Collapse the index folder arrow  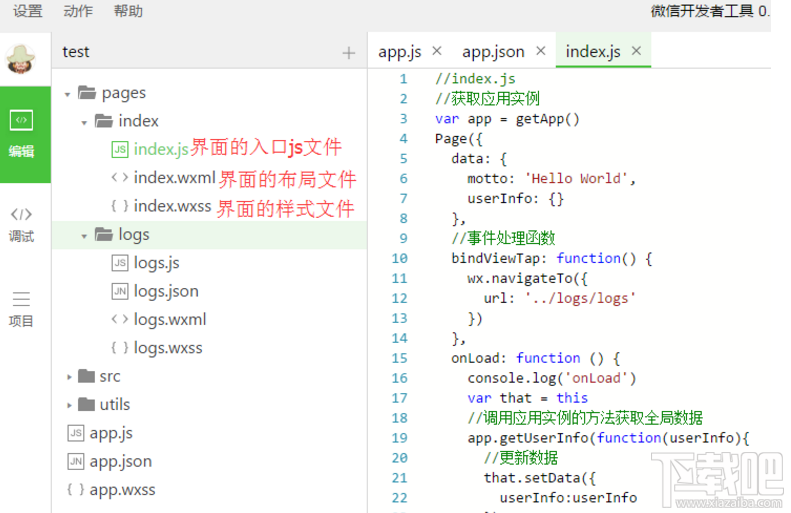84,122
